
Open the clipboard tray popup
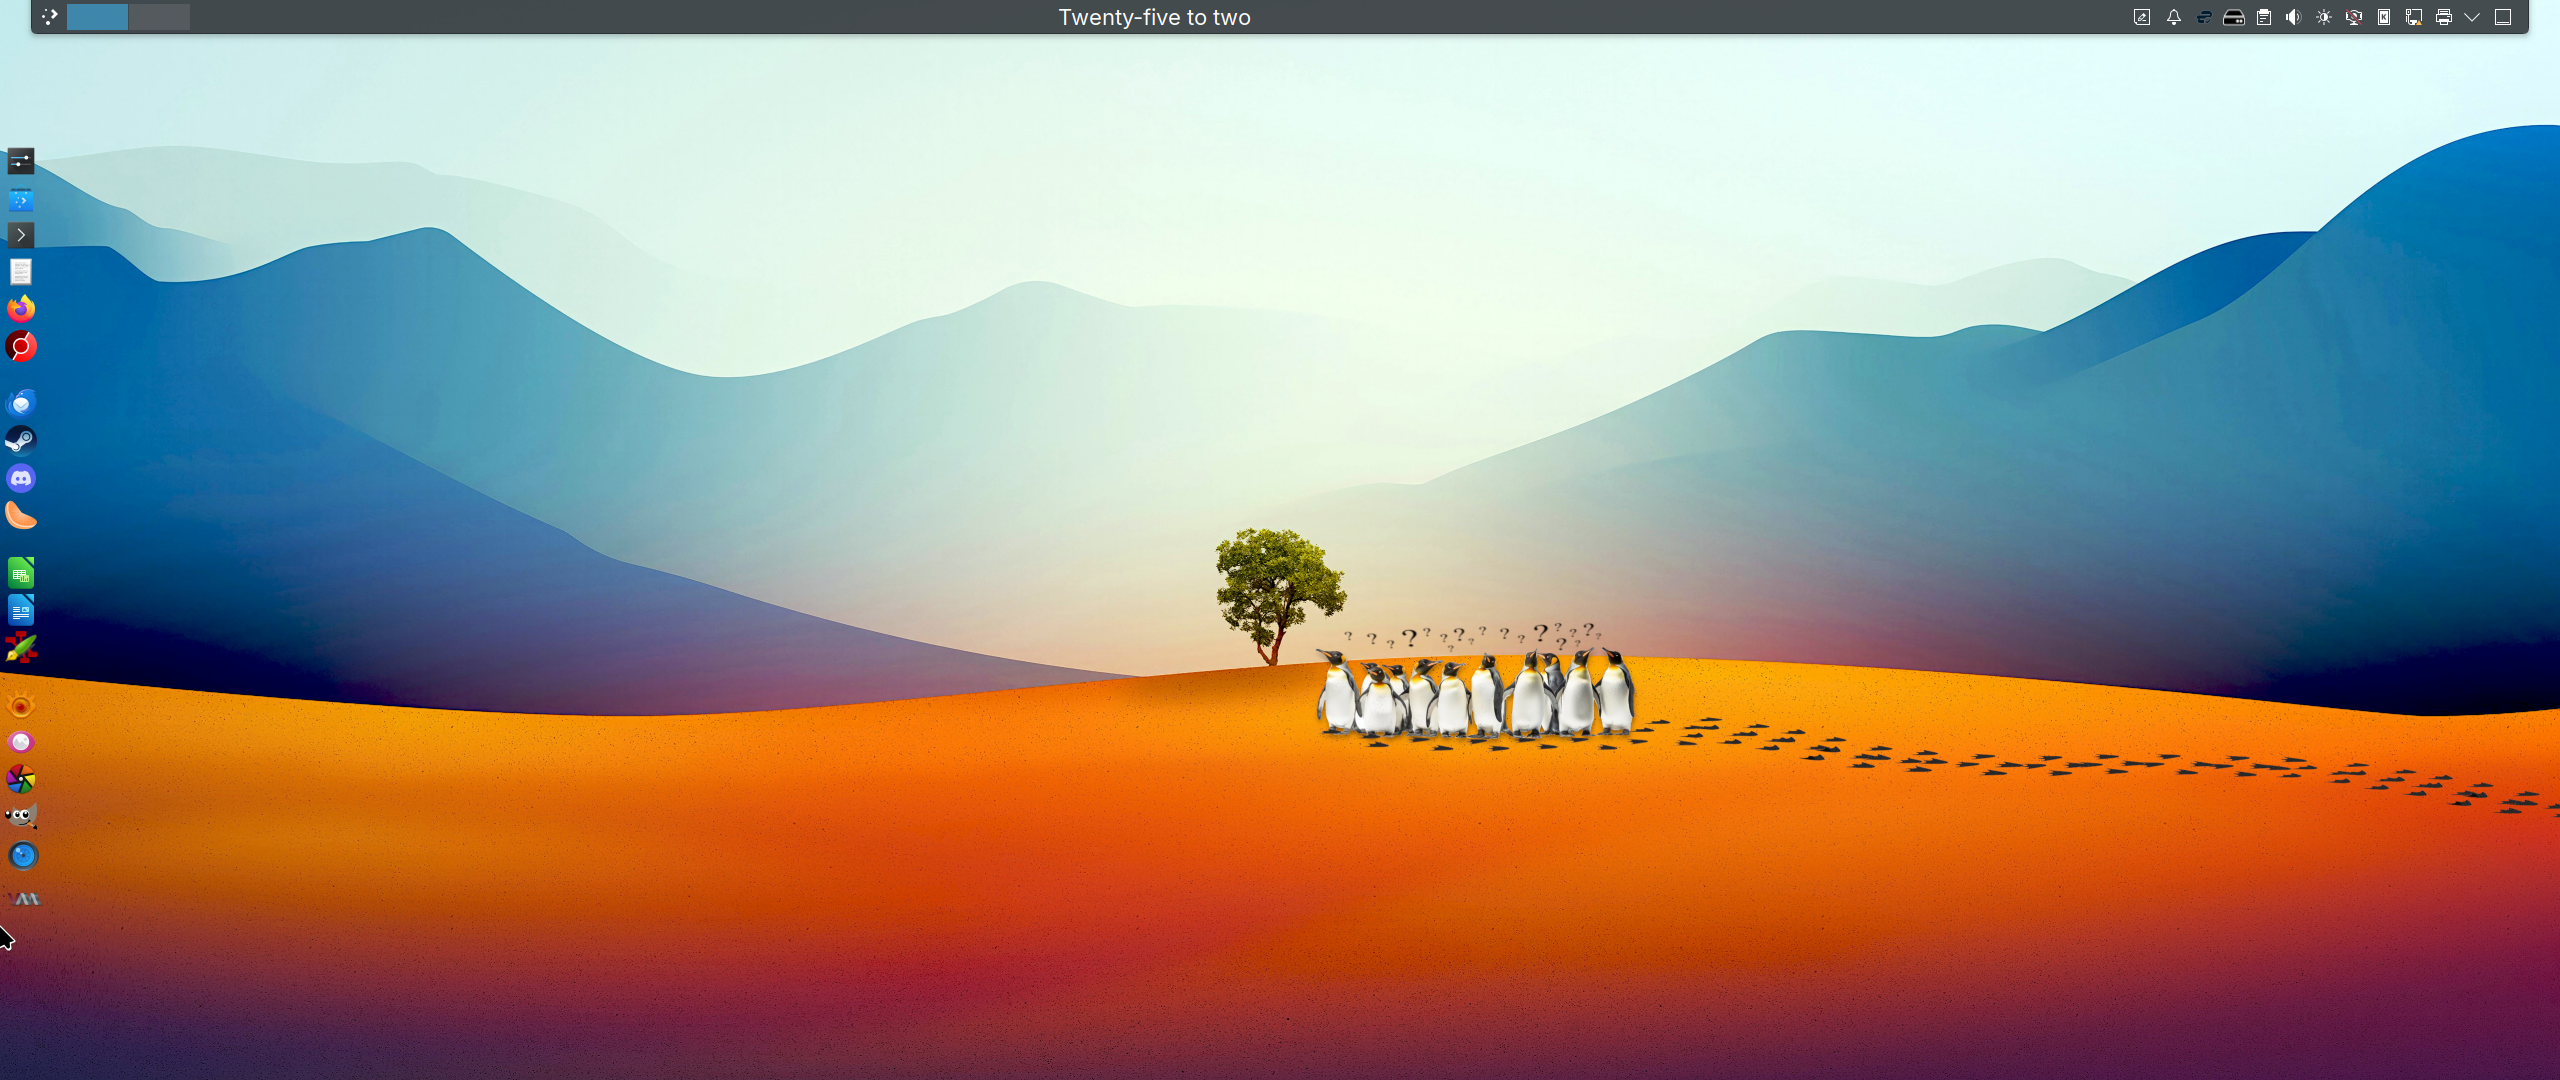coord(2264,17)
